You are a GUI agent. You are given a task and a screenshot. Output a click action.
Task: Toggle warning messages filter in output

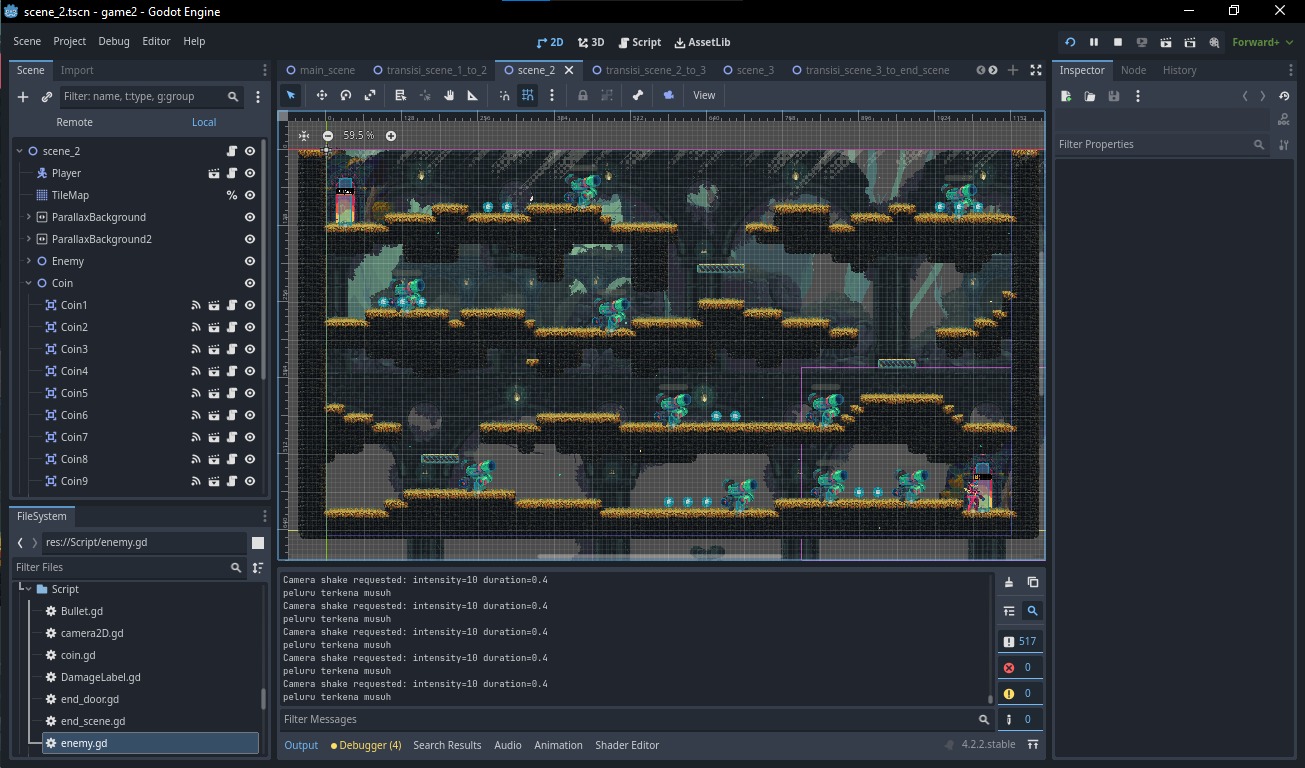1020,693
